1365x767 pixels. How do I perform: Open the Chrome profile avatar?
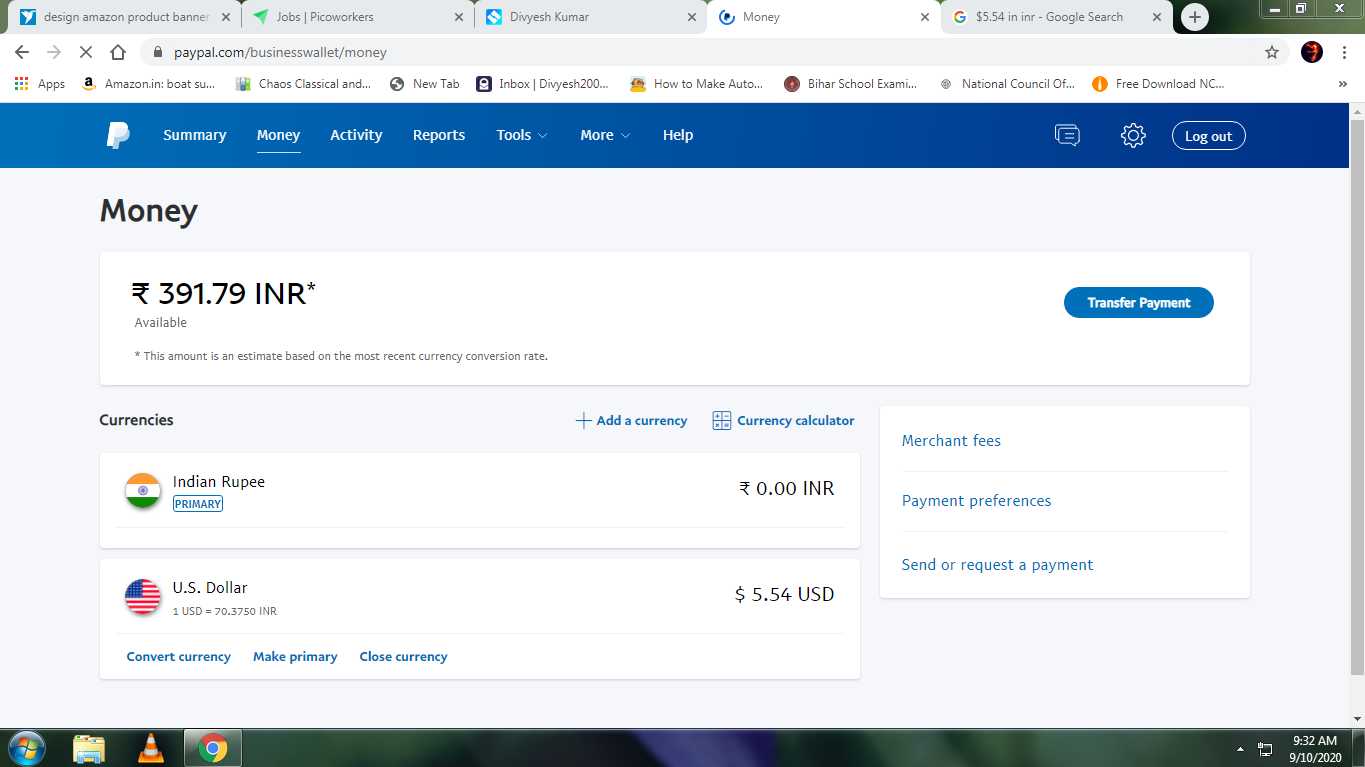pos(1312,52)
